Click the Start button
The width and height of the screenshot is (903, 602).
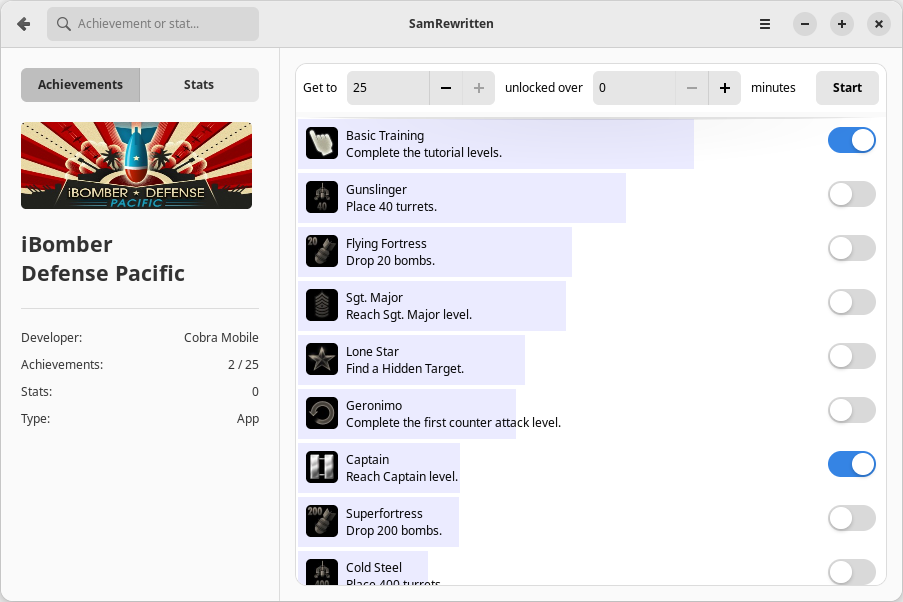click(847, 88)
